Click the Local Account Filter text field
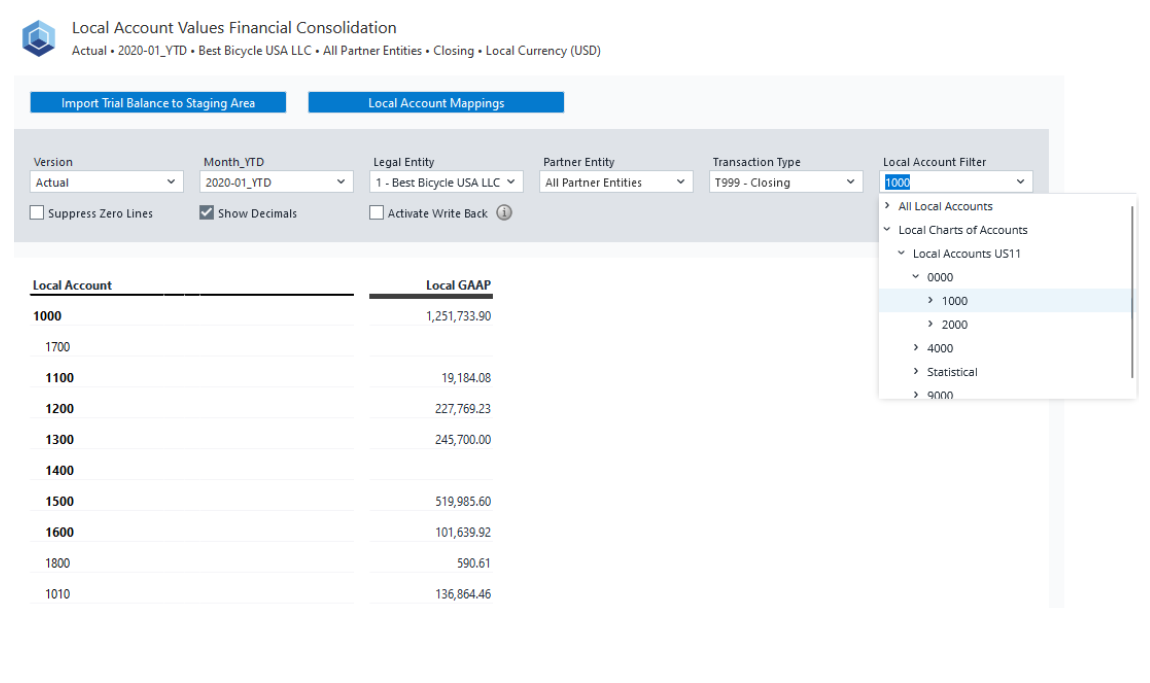The width and height of the screenshot is (1150, 683). coord(945,182)
